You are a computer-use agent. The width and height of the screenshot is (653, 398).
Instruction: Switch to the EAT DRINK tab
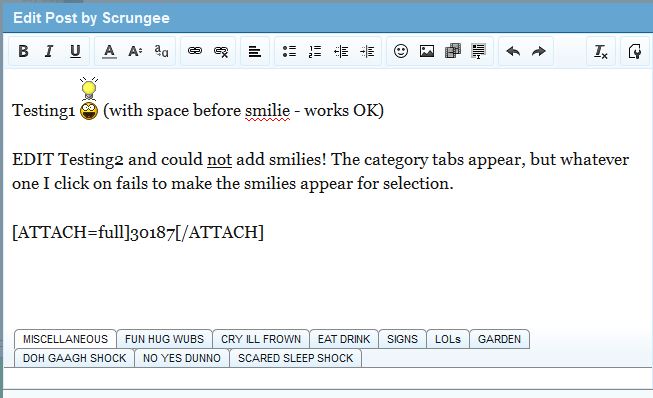tap(344, 339)
